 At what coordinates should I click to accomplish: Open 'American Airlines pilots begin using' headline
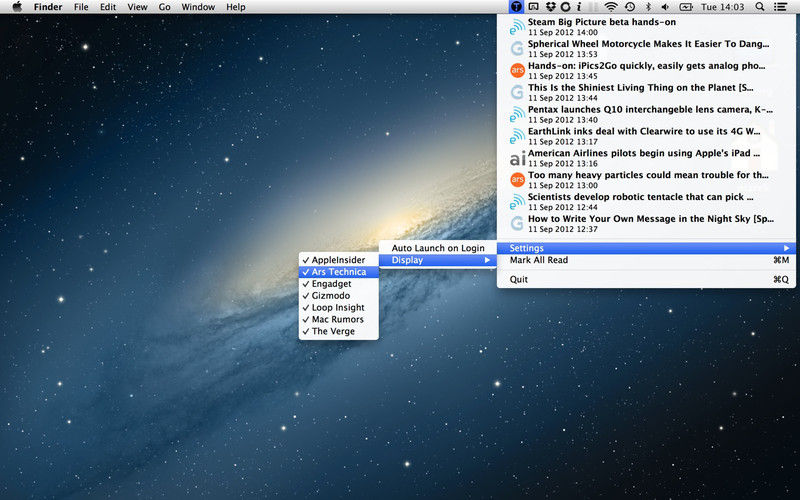click(x=644, y=153)
